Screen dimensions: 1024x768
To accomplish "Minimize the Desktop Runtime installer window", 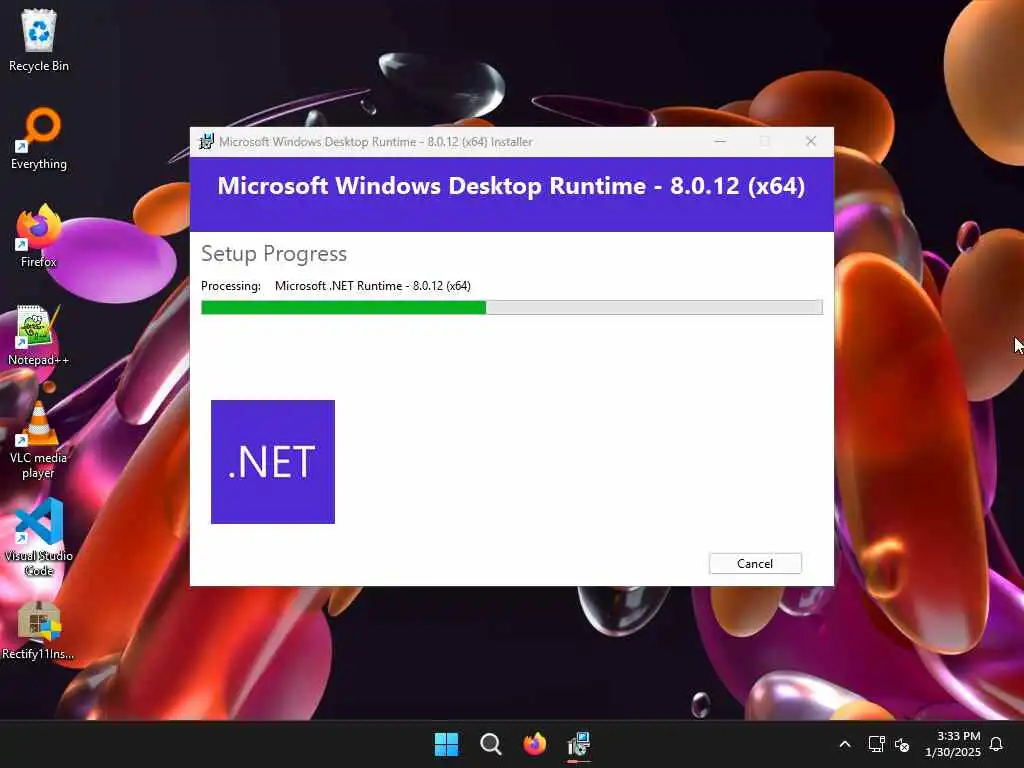I will click(720, 142).
